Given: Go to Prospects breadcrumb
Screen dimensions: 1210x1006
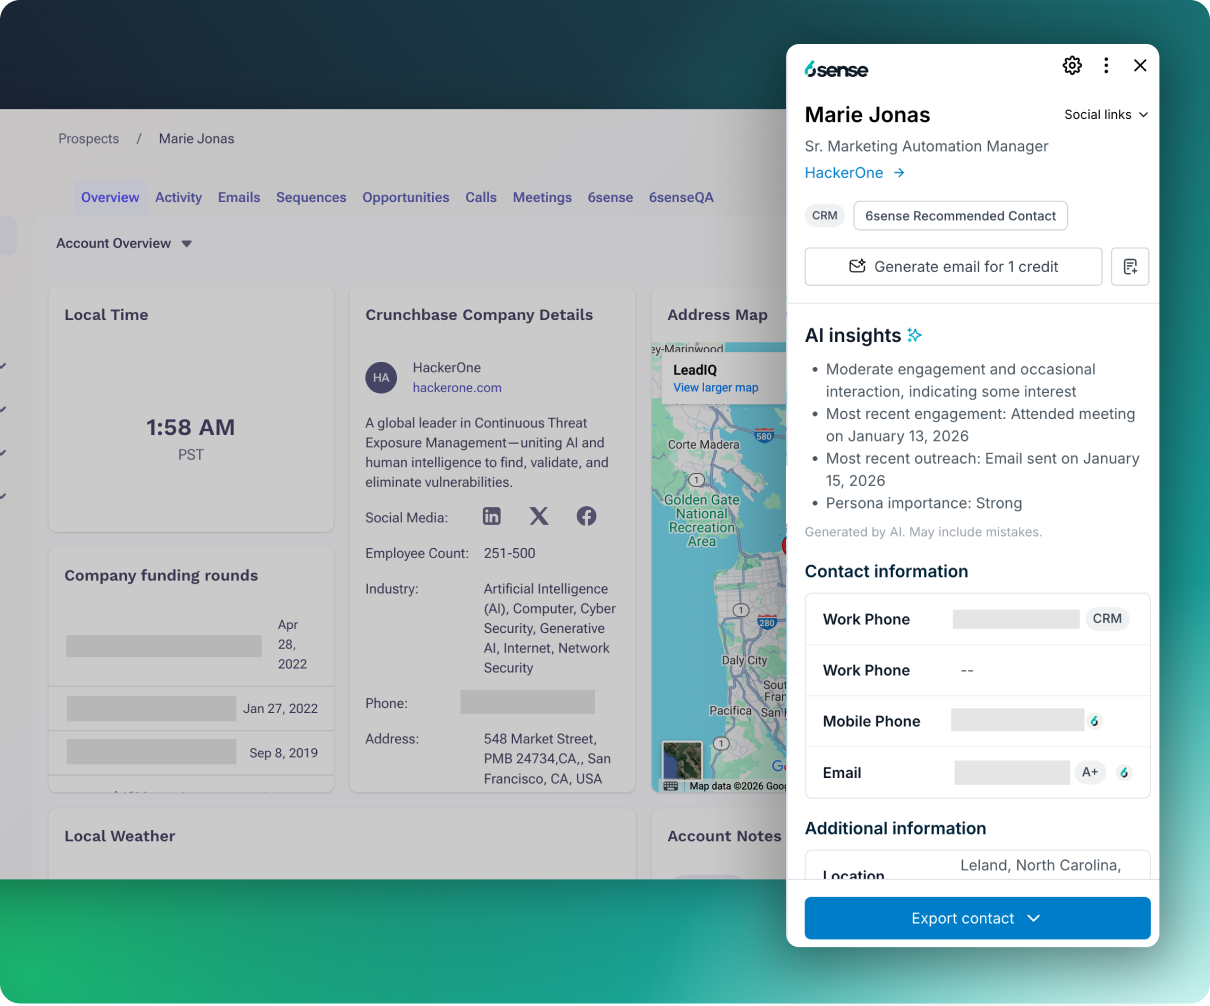Looking at the screenshot, I should pyautogui.click(x=89, y=139).
